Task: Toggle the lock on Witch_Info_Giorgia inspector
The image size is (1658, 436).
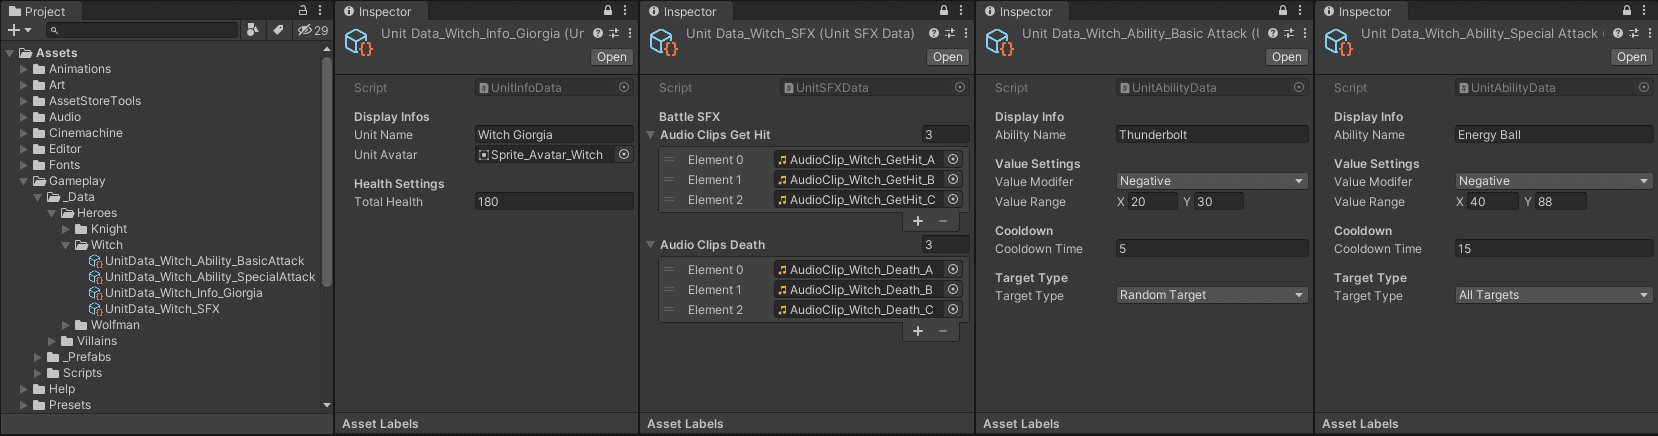Action: pos(607,10)
